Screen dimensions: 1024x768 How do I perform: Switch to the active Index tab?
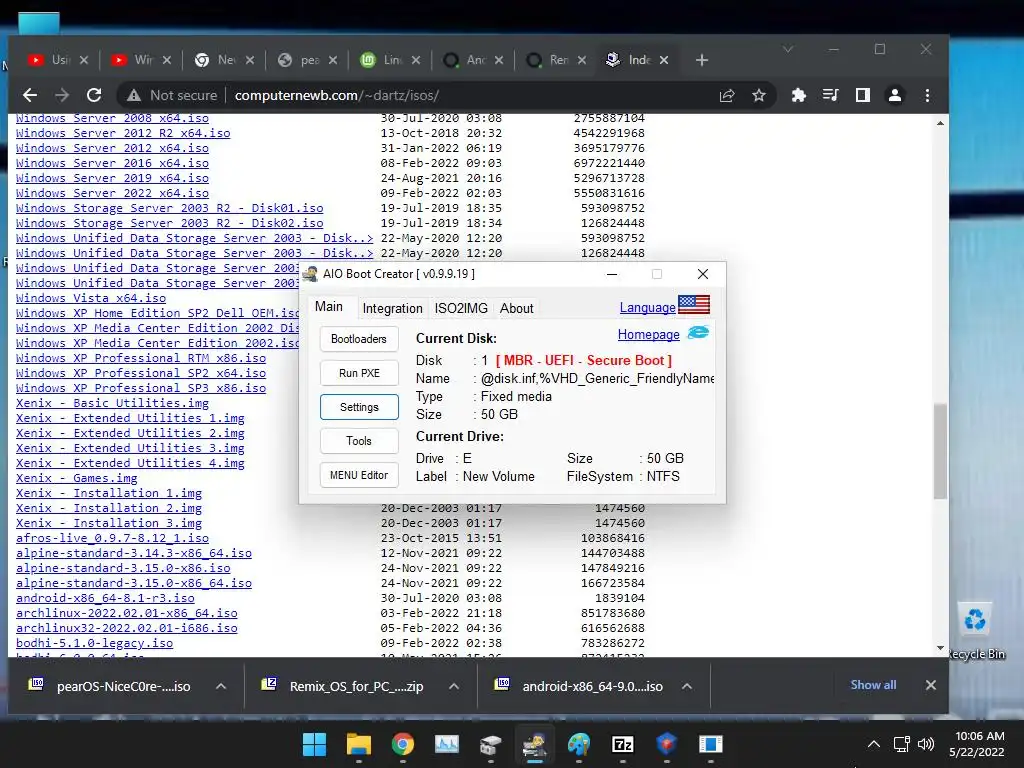[637, 60]
